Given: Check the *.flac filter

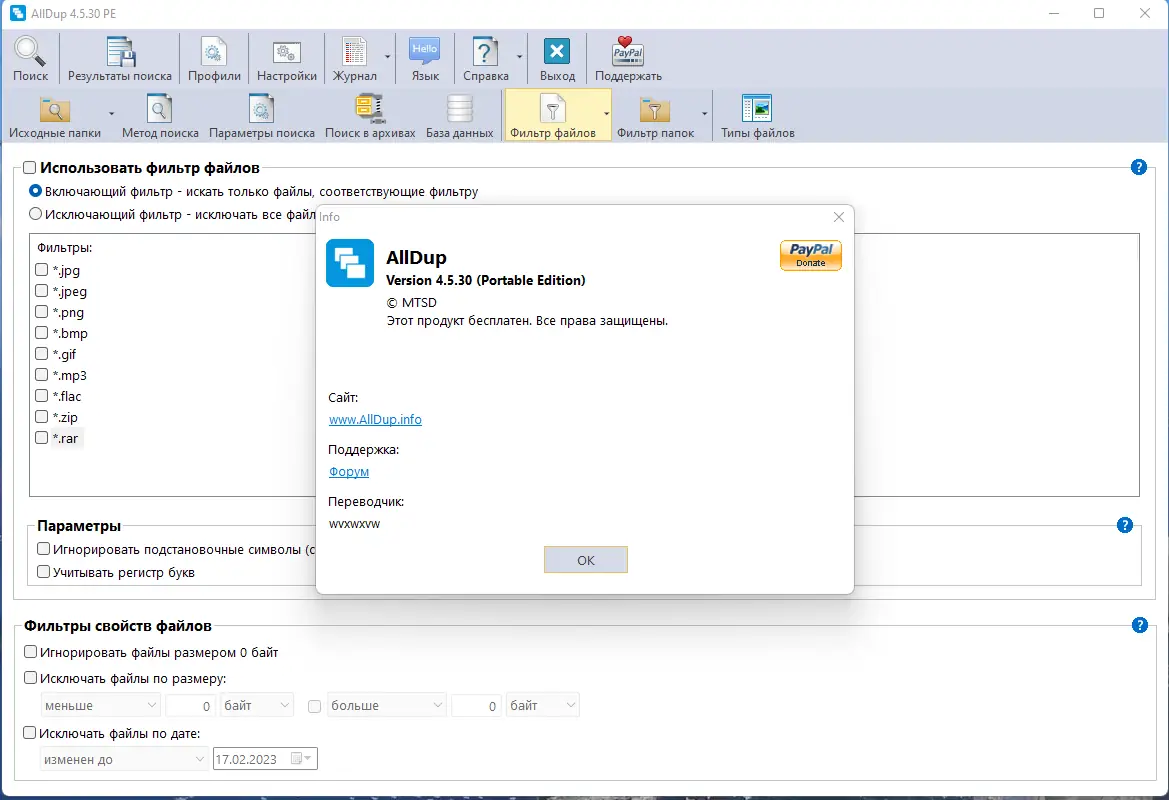Looking at the screenshot, I should (x=42, y=395).
